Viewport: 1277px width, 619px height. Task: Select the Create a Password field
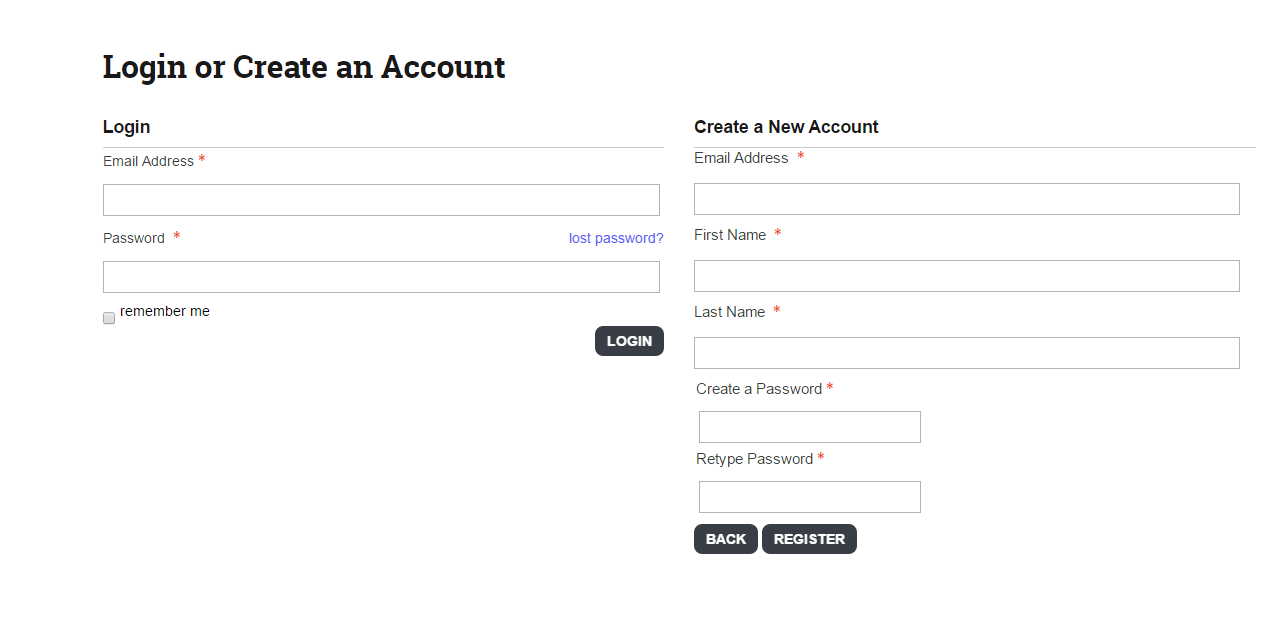pyautogui.click(x=809, y=426)
